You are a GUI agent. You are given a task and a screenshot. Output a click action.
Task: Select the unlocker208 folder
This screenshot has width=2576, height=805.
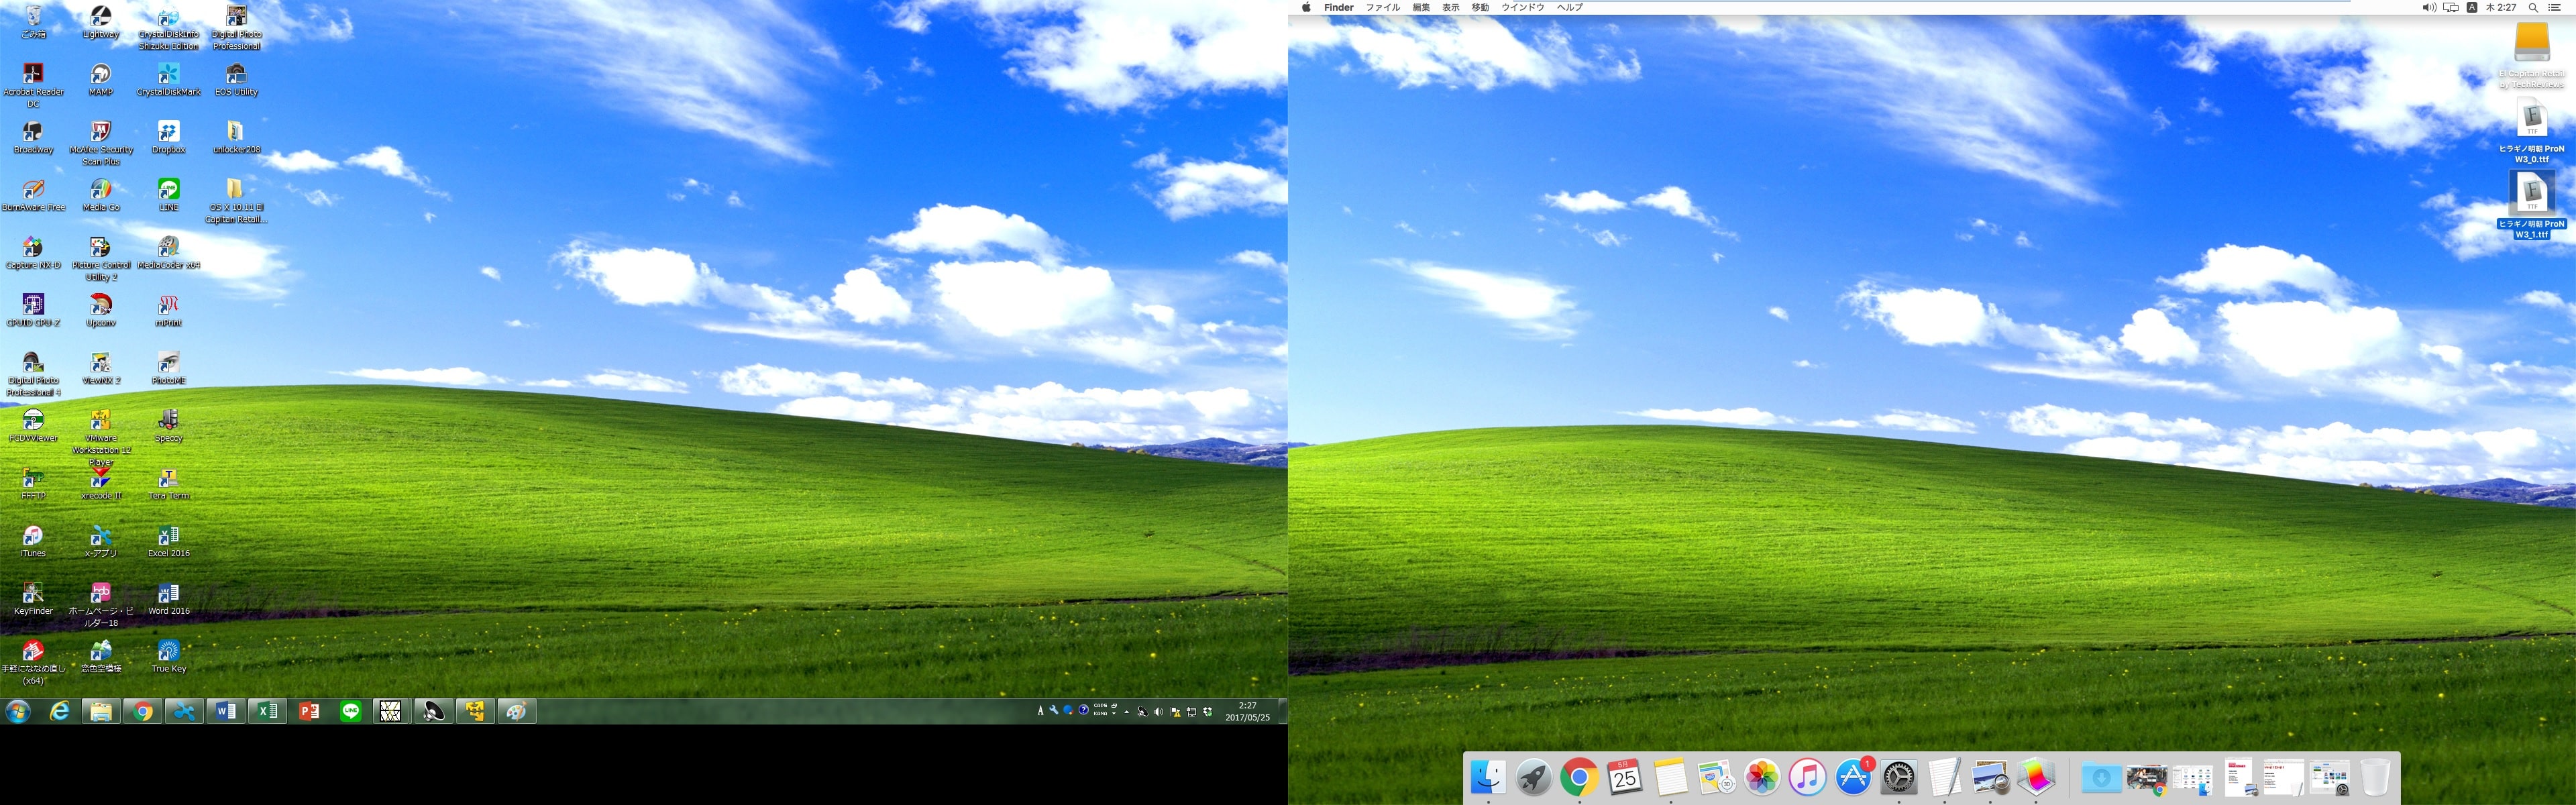point(236,138)
